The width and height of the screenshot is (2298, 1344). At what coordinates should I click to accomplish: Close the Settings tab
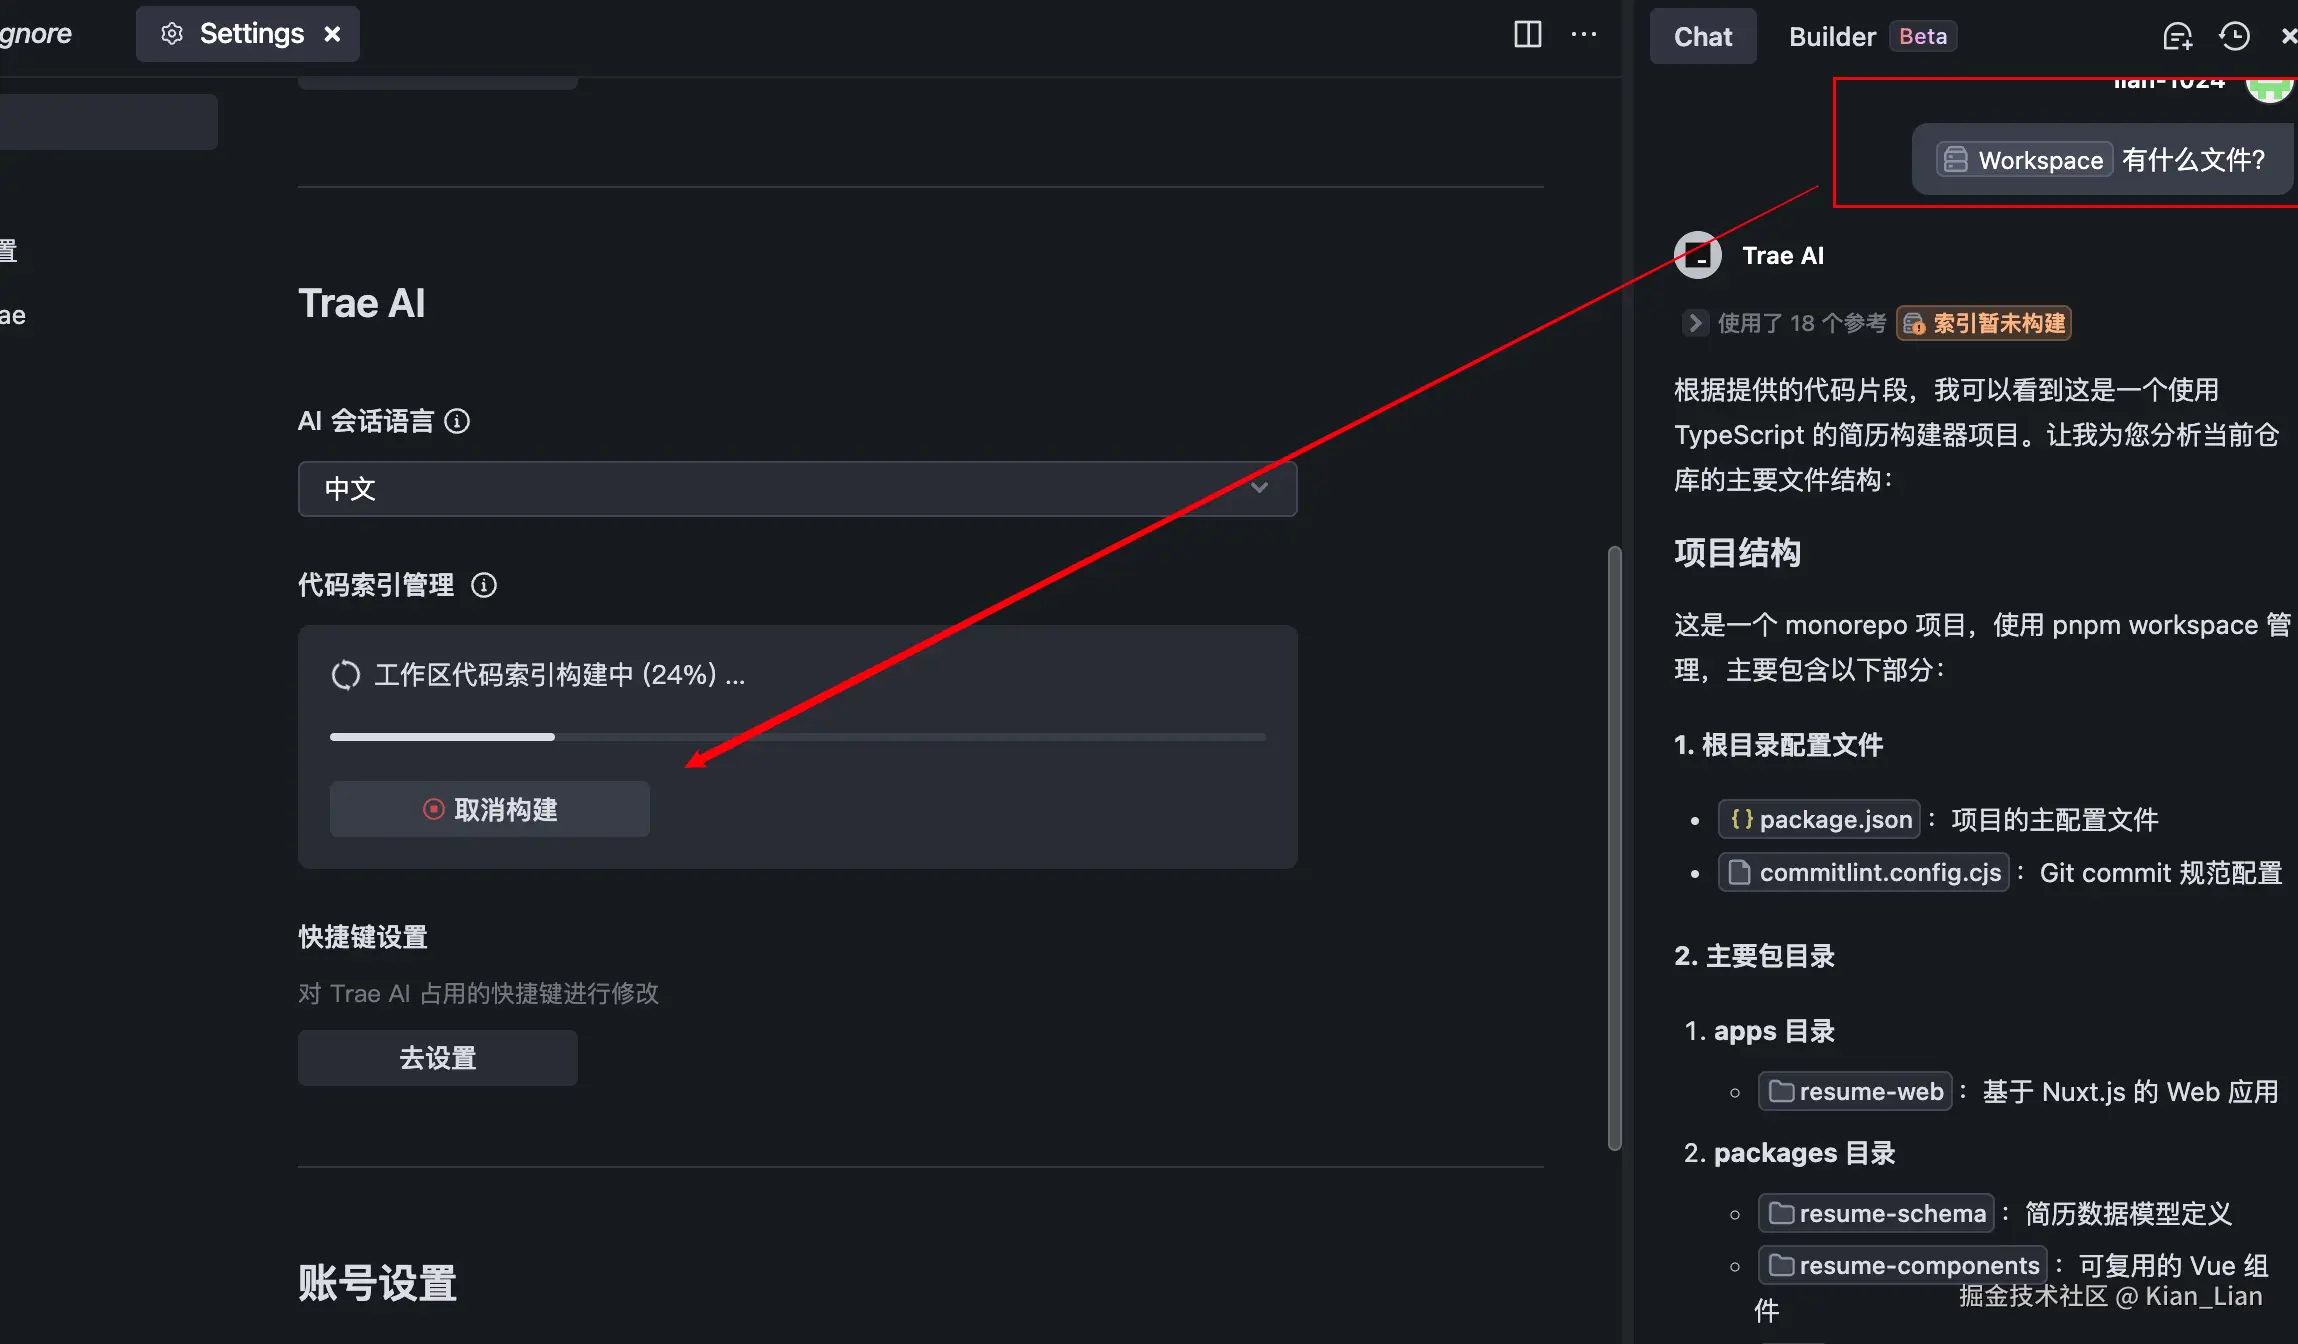click(x=333, y=34)
